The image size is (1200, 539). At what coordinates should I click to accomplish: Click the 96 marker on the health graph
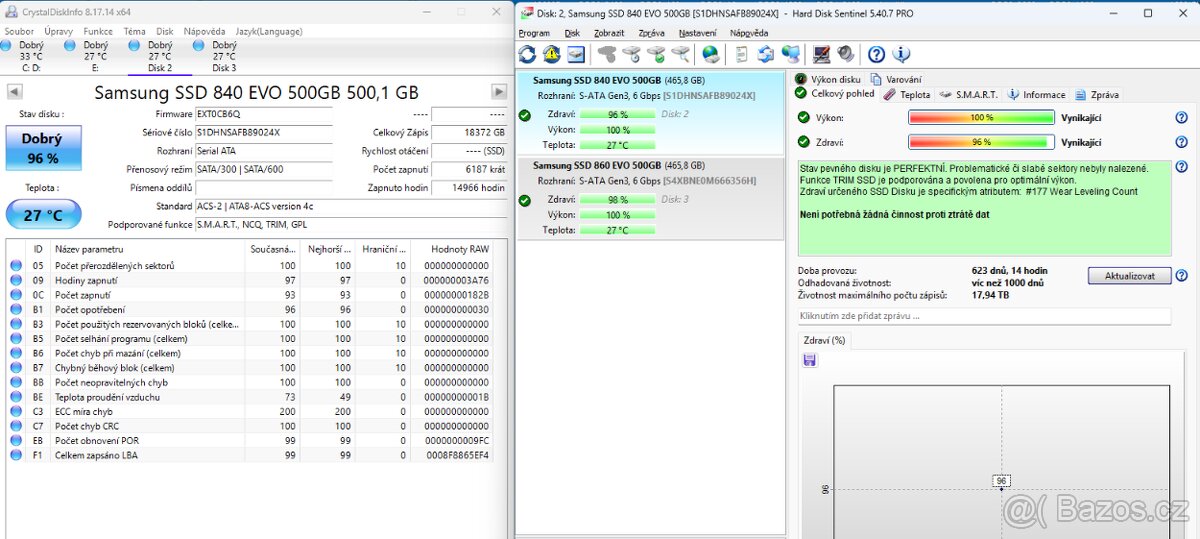tap(1002, 481)
